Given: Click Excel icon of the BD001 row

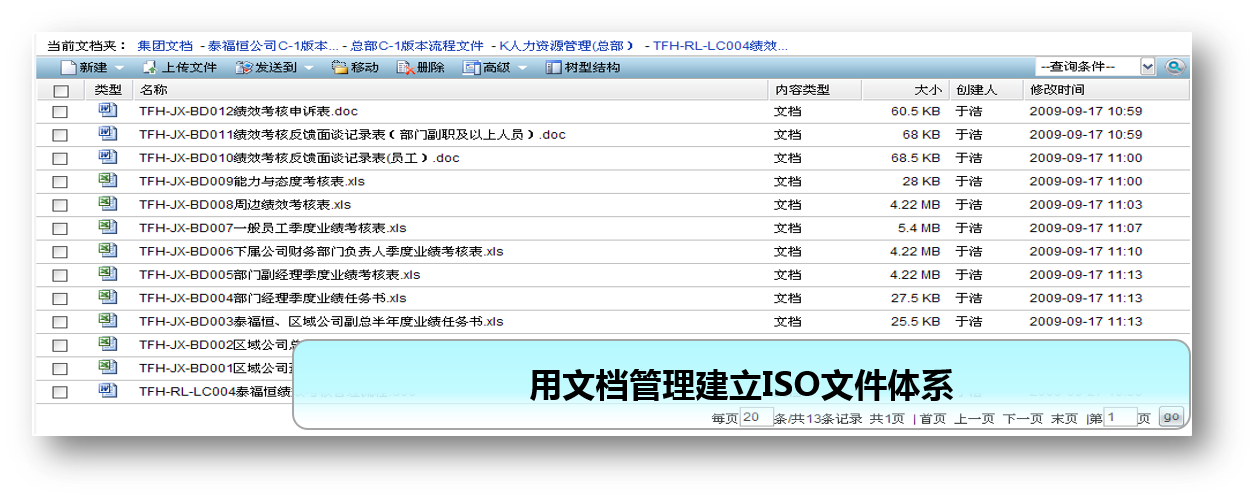Looking at the screenshot, I should tap(107, 367).
